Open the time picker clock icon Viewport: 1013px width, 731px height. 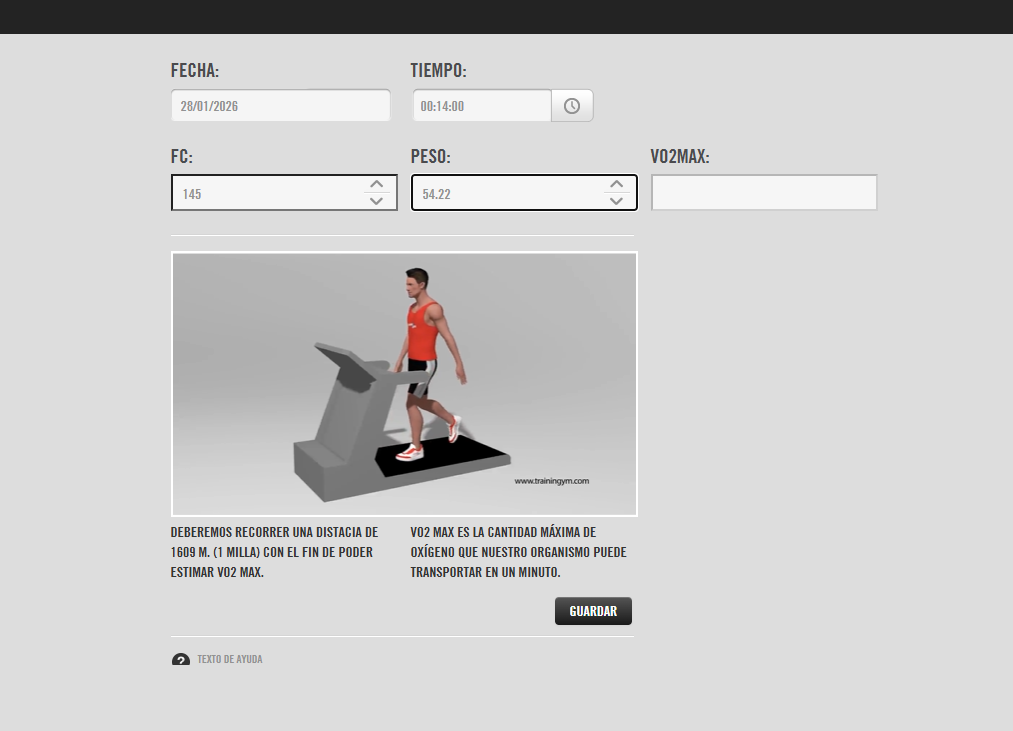[572, 106]
